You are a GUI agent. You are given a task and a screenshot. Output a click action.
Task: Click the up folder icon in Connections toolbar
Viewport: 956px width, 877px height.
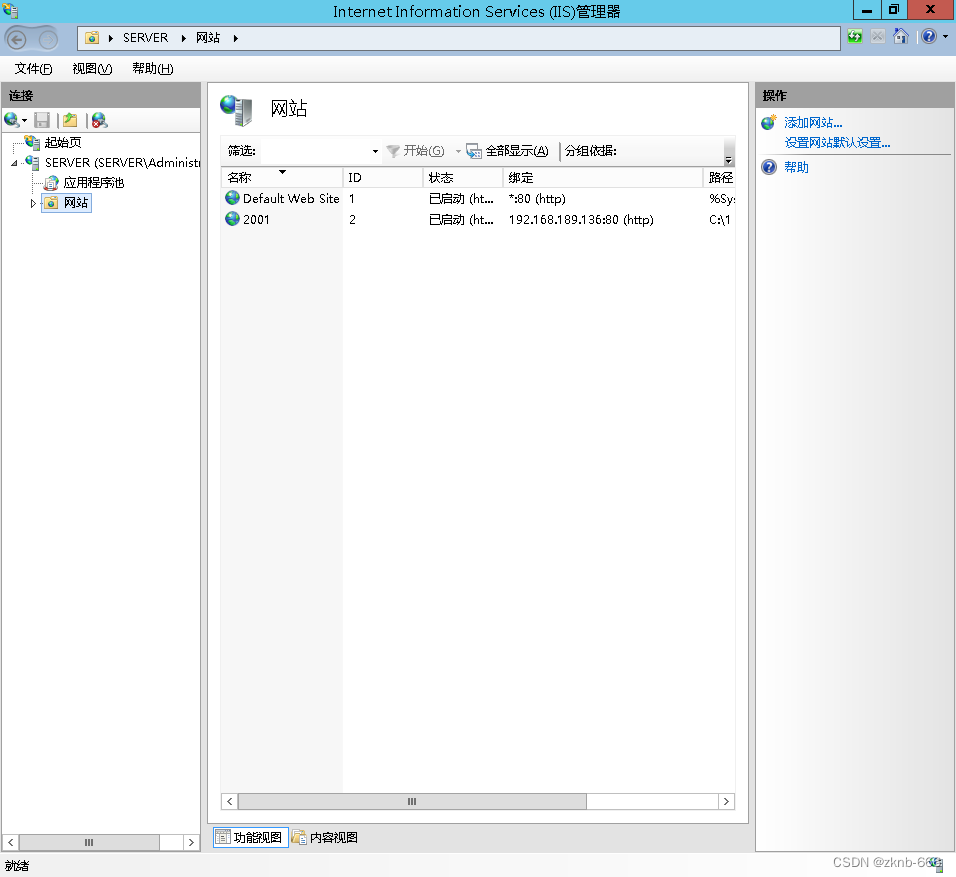(70, 120)
